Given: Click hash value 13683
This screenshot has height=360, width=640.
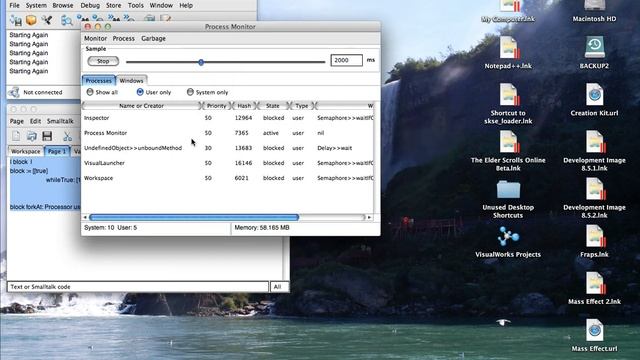Looking at the screenshot, I should point(243,148).
